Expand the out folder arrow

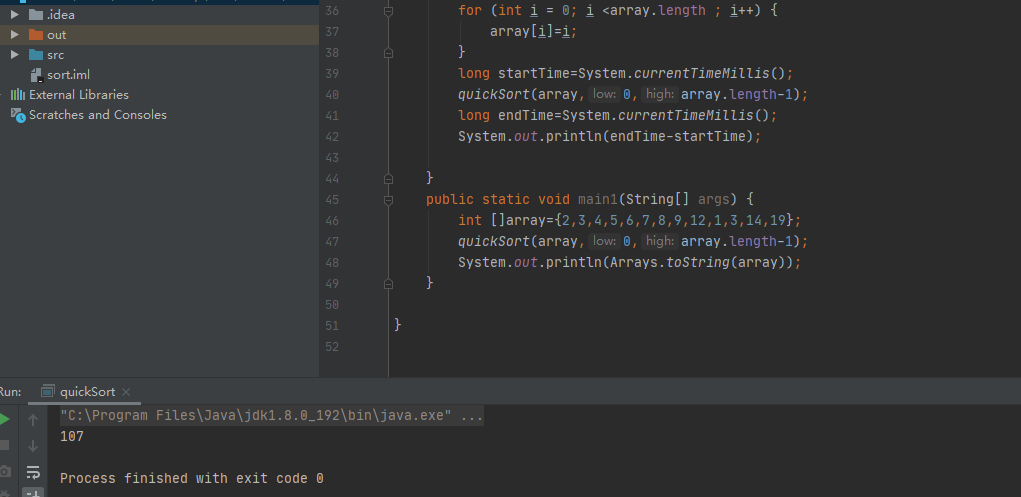[x=15, y=35]
